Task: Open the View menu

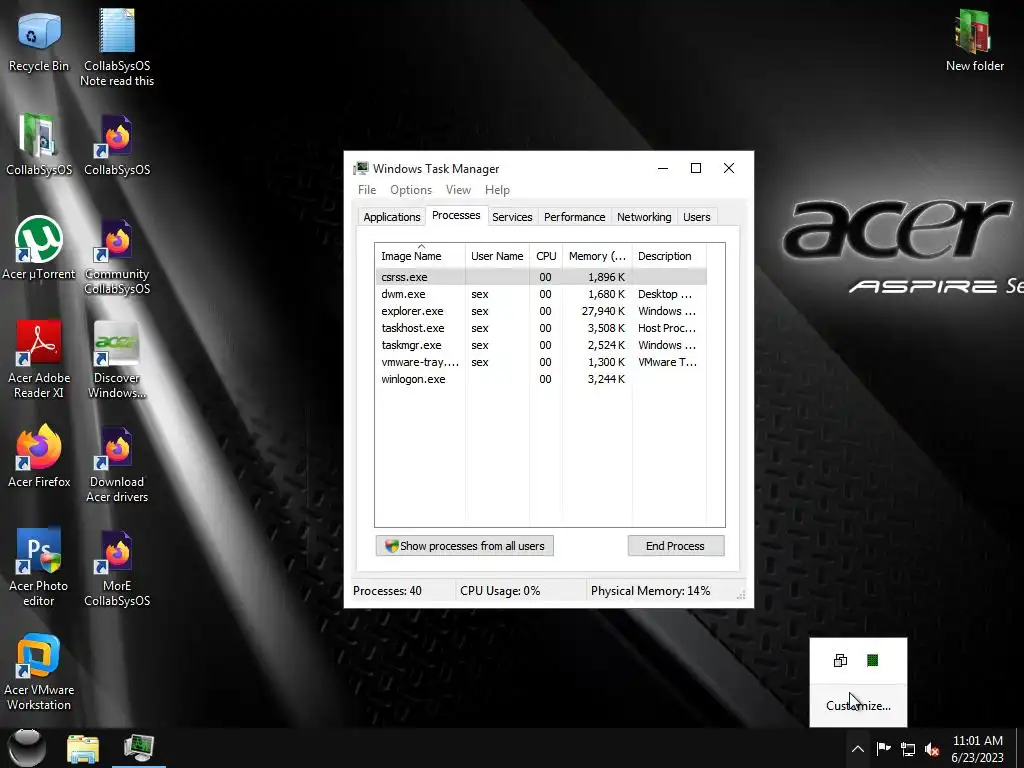Action: coord(458,190)
